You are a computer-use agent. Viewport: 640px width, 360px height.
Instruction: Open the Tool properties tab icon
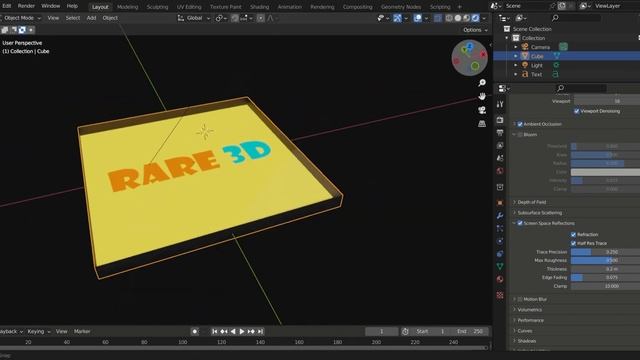click(500, 104)
